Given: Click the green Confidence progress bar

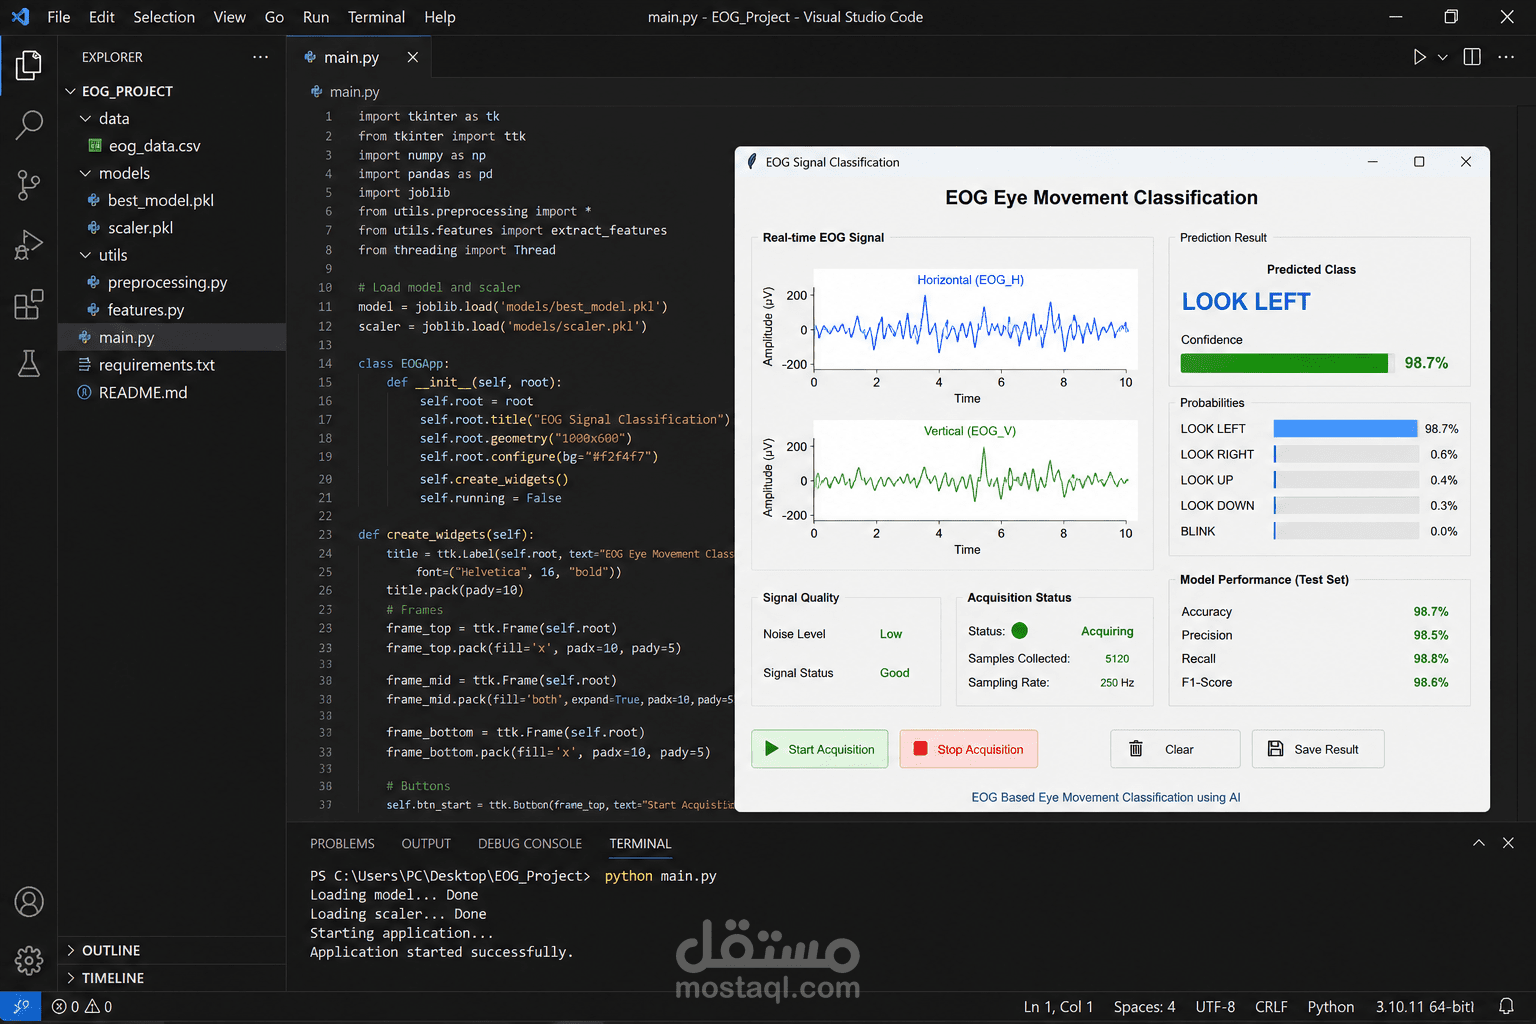Looking at the screenshot, I should click(1284, 363).
